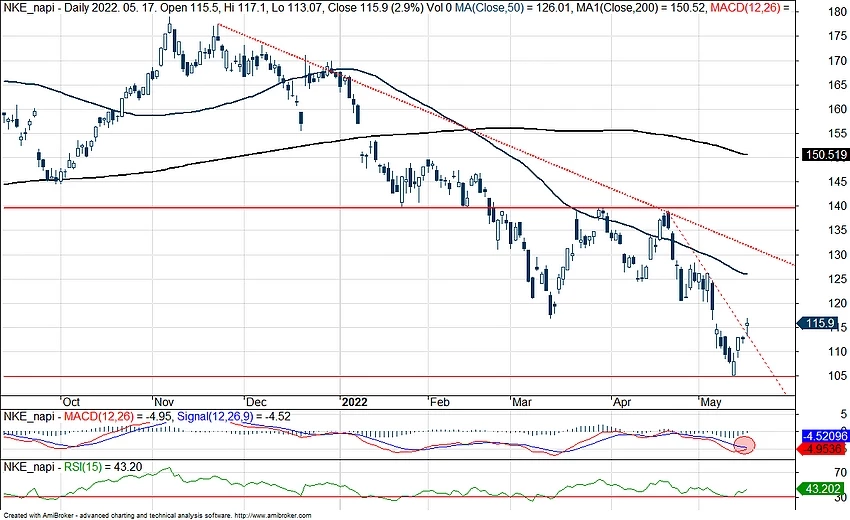Click the 2022 label on time axis
The height and width of the screenshot is (520, 850).
pyautogui.click(x=355, y=402)
